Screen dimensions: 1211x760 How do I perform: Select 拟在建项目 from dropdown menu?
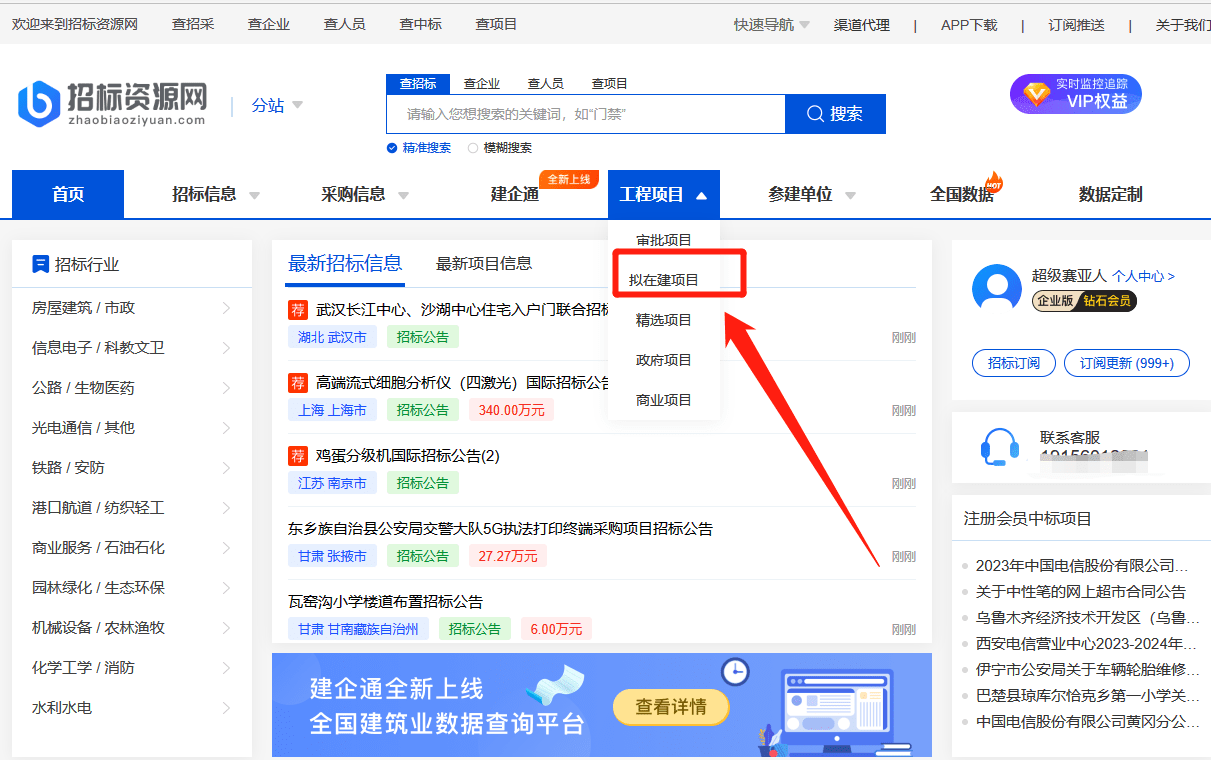tap(664, 280)
